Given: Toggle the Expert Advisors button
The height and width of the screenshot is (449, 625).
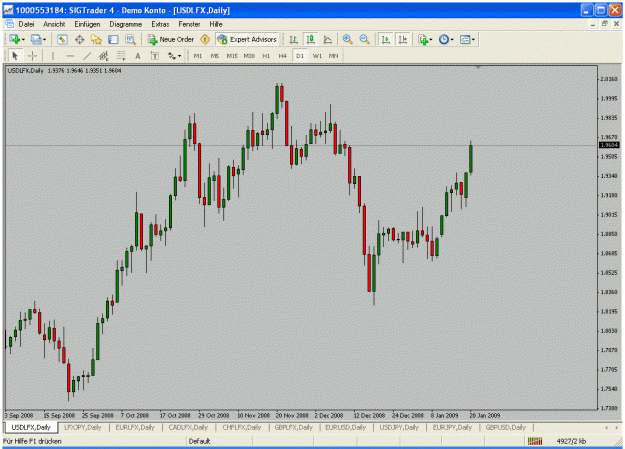Looking at the screenshot, I should point(247,39).
